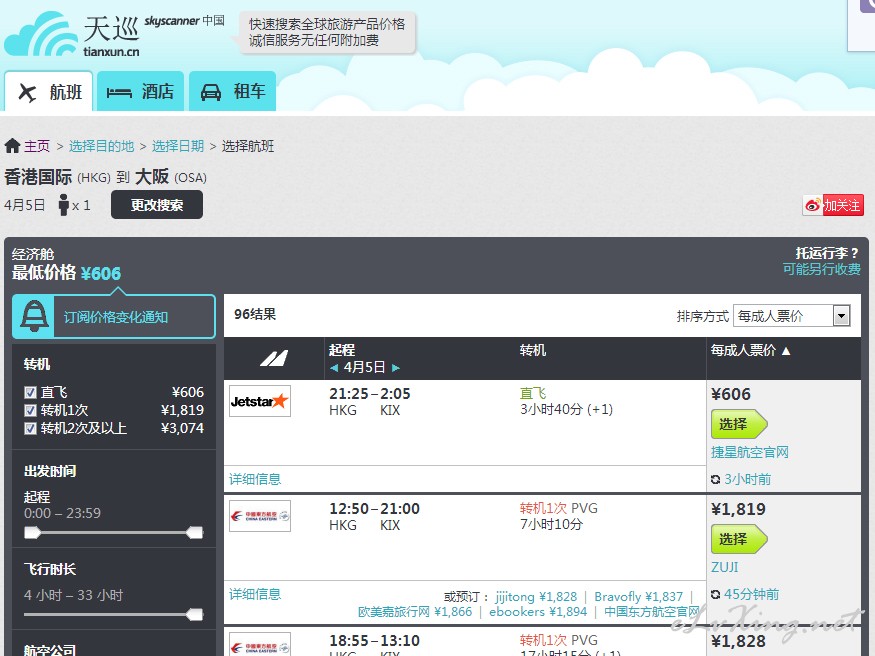Image resolution: width=875 pixels, height=656 pixels.
Task: Book via Bravofly ¥1,837
Action: coord(638,597)
